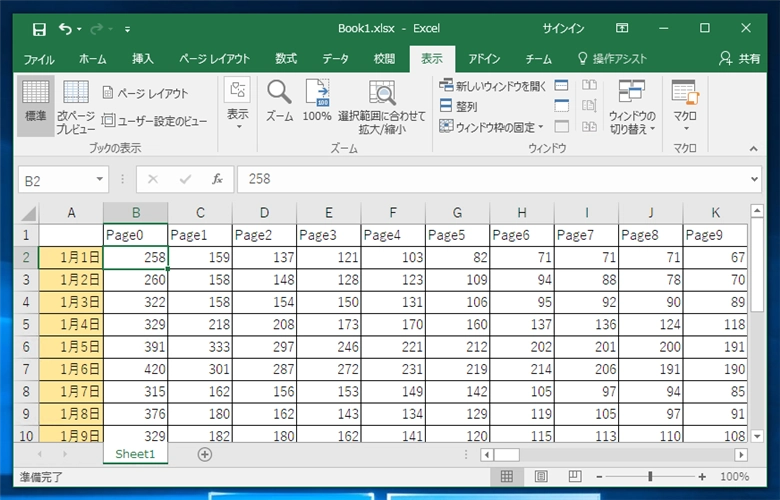Select cell containing 1月4日
The height and width of the screenshot is (500, 780).
pos(71,324)
